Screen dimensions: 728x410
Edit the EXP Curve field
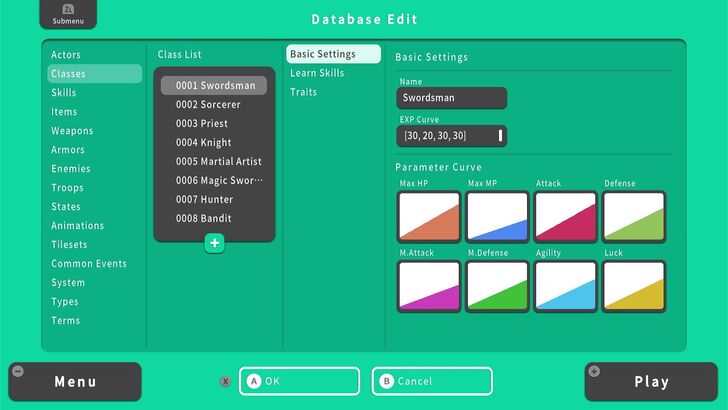coord(452,136)
